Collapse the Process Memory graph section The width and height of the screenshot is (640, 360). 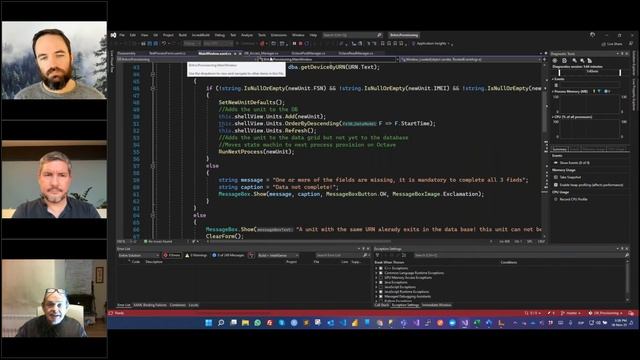click(x=553, y=91)
